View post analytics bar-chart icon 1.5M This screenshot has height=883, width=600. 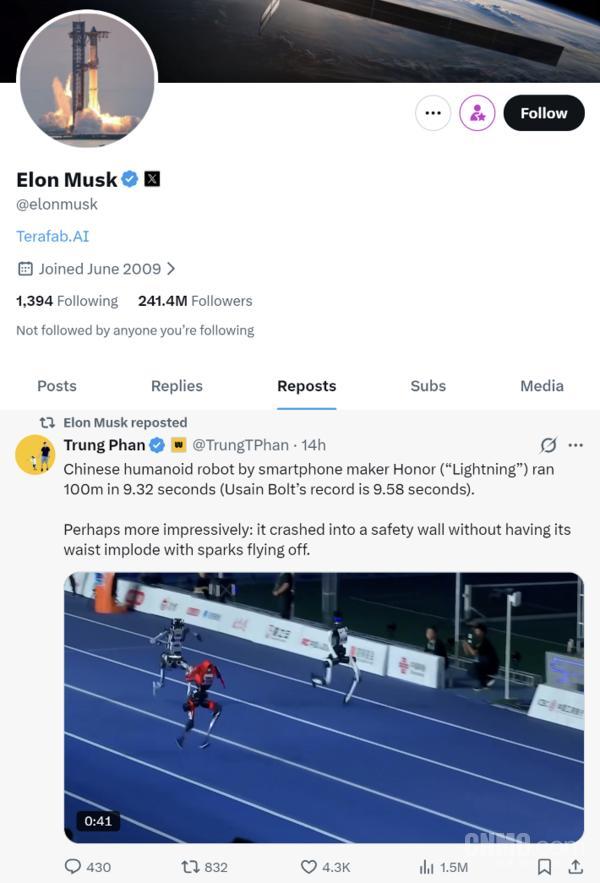[x=443, y=867]
